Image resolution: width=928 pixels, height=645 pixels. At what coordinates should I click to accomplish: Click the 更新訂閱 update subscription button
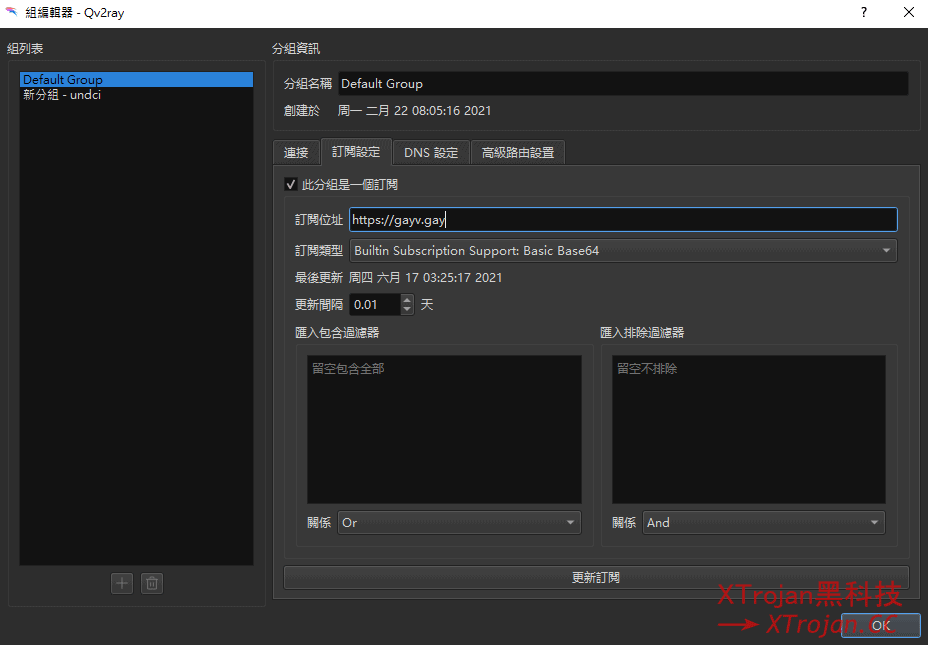click(594, 577)
